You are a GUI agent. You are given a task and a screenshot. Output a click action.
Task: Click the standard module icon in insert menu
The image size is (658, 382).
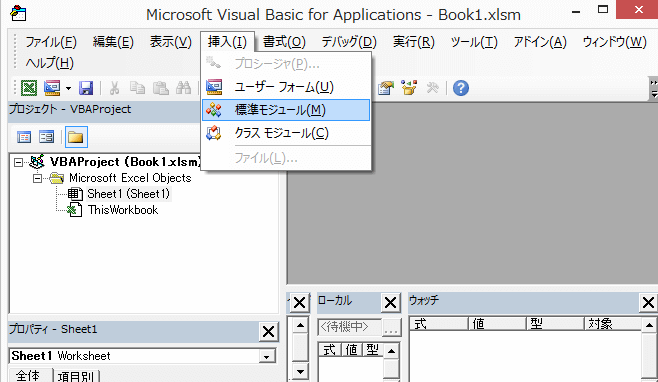214,110
